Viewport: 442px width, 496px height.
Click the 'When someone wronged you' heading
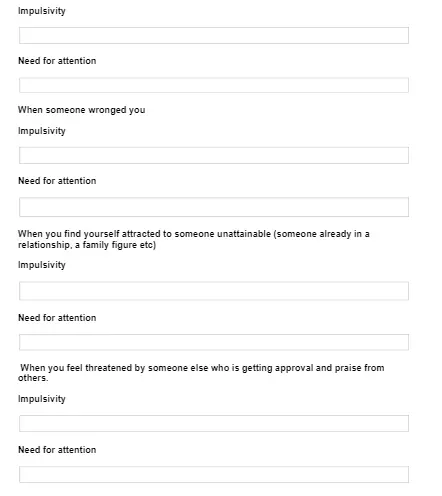(x=82, y=110)
